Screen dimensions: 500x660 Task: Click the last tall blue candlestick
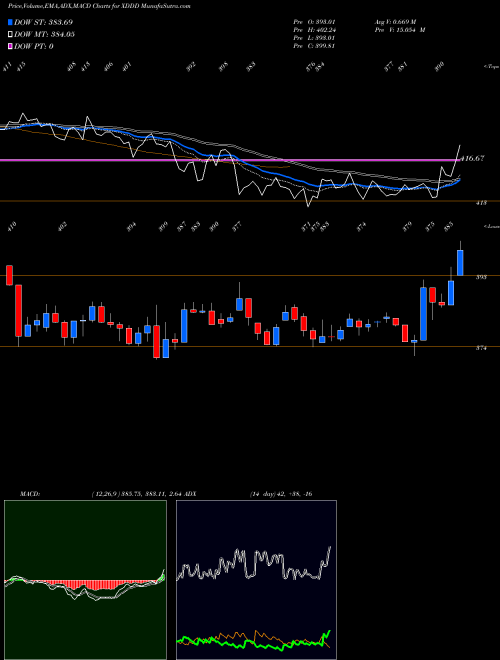click(x=460, y=263)
